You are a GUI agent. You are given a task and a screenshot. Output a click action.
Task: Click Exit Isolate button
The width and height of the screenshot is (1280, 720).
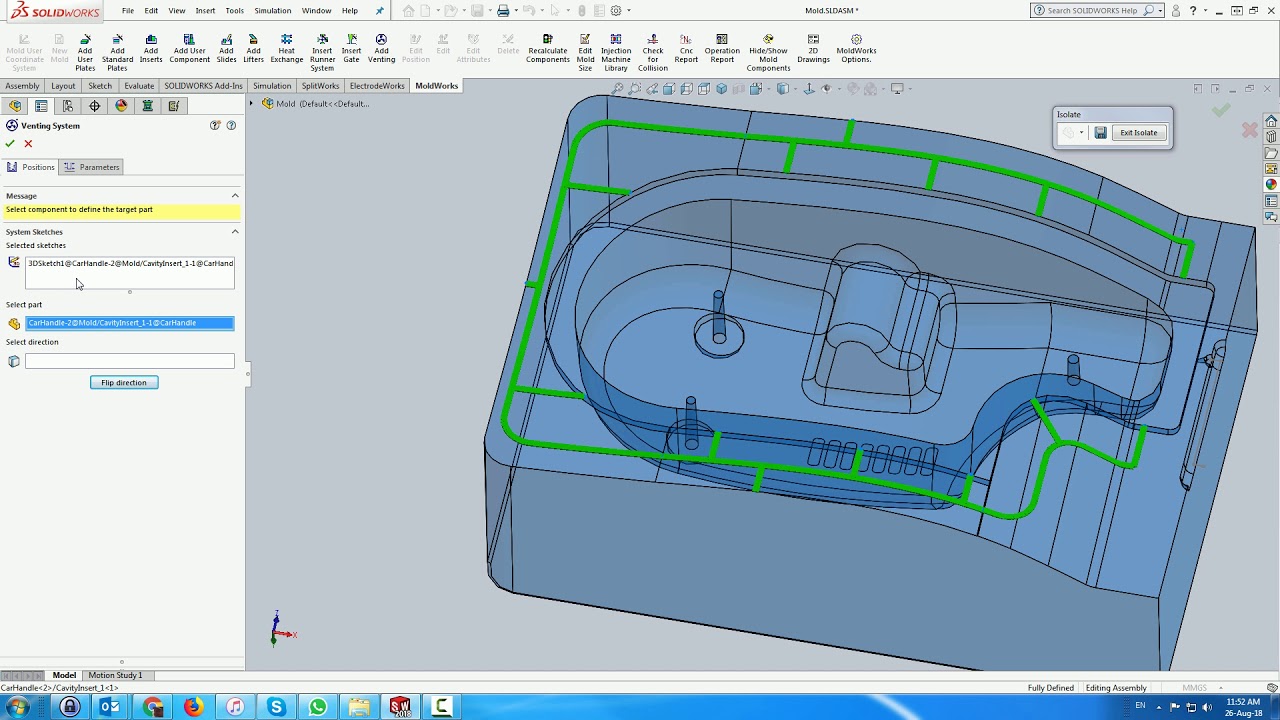coord(1139,133)
